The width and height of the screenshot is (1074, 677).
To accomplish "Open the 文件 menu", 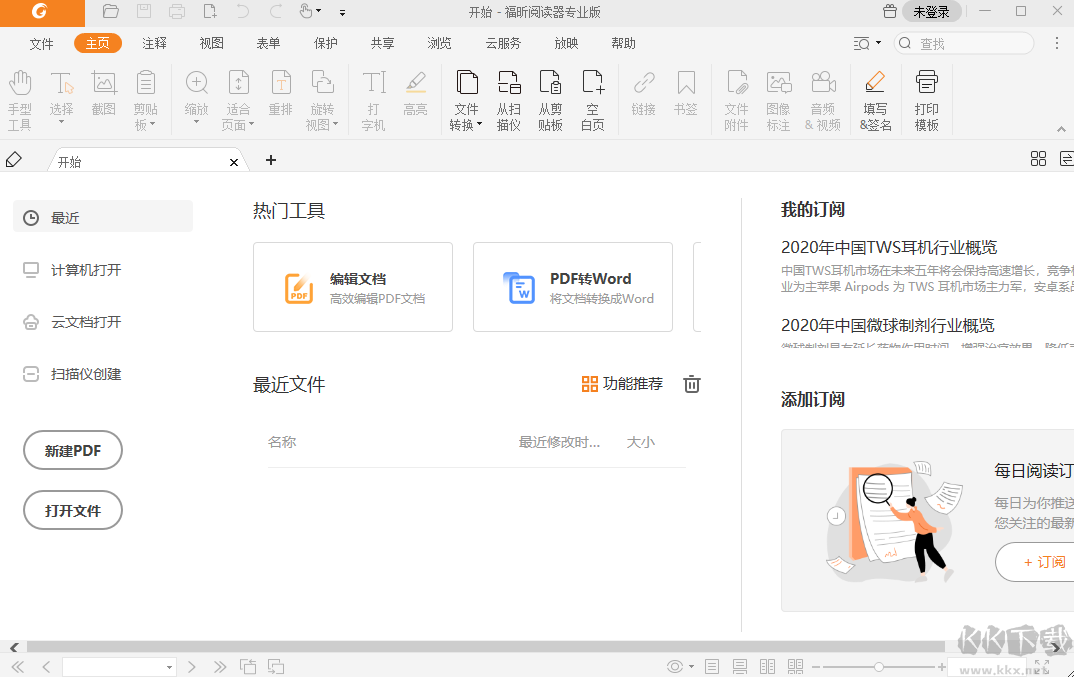I will click(x=41, y=43).
